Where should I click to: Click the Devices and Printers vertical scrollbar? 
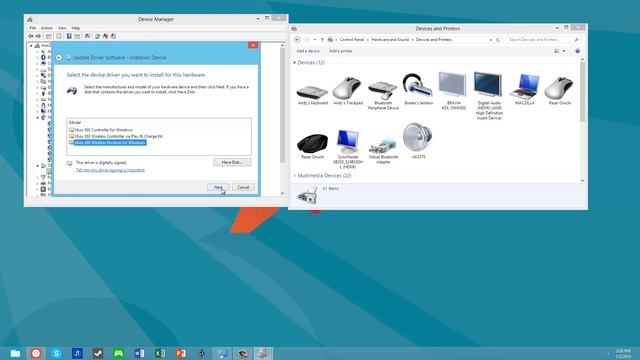(582, 92)
